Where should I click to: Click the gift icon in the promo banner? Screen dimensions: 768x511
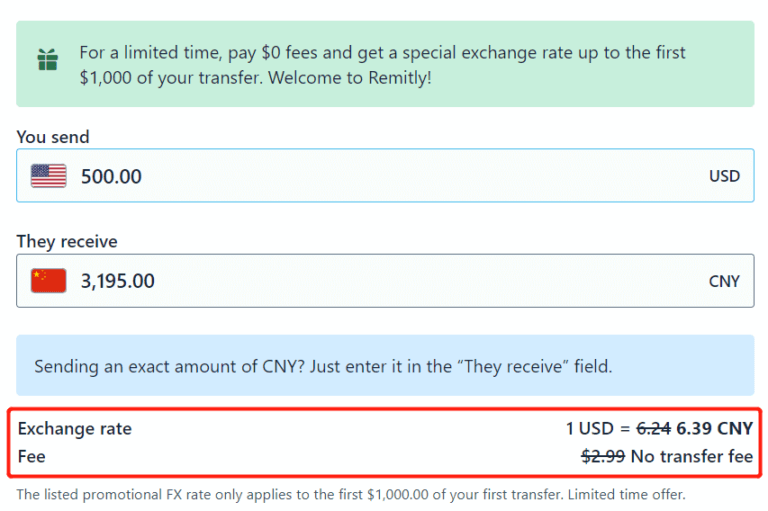(47, 60)
